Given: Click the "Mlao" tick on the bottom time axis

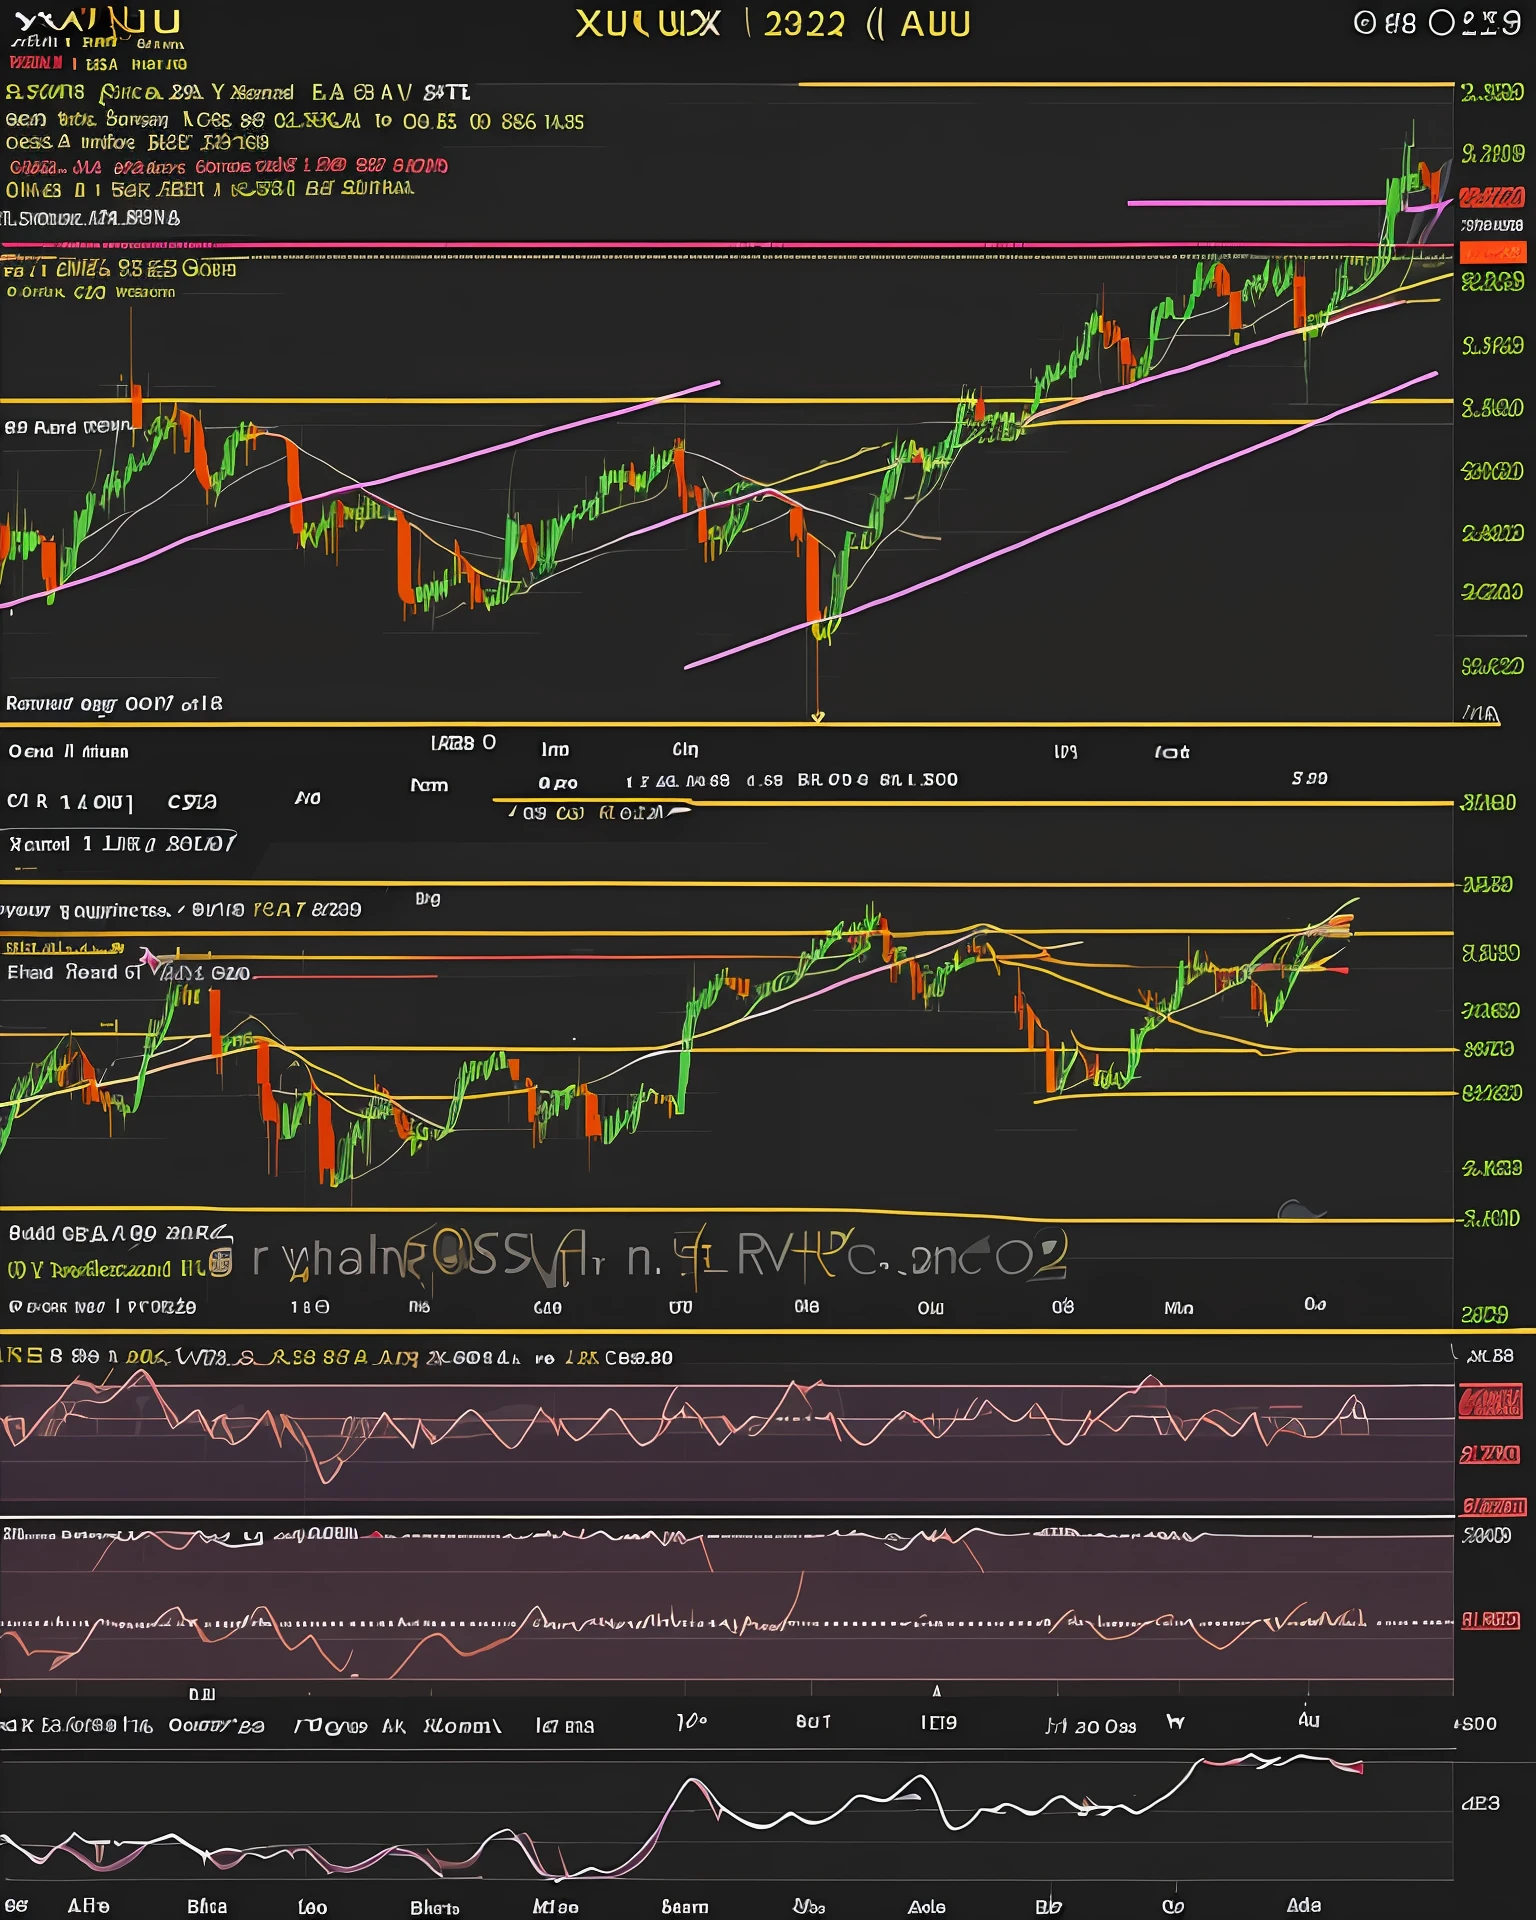Looking at the screenshot, I should pos(556,1907).
